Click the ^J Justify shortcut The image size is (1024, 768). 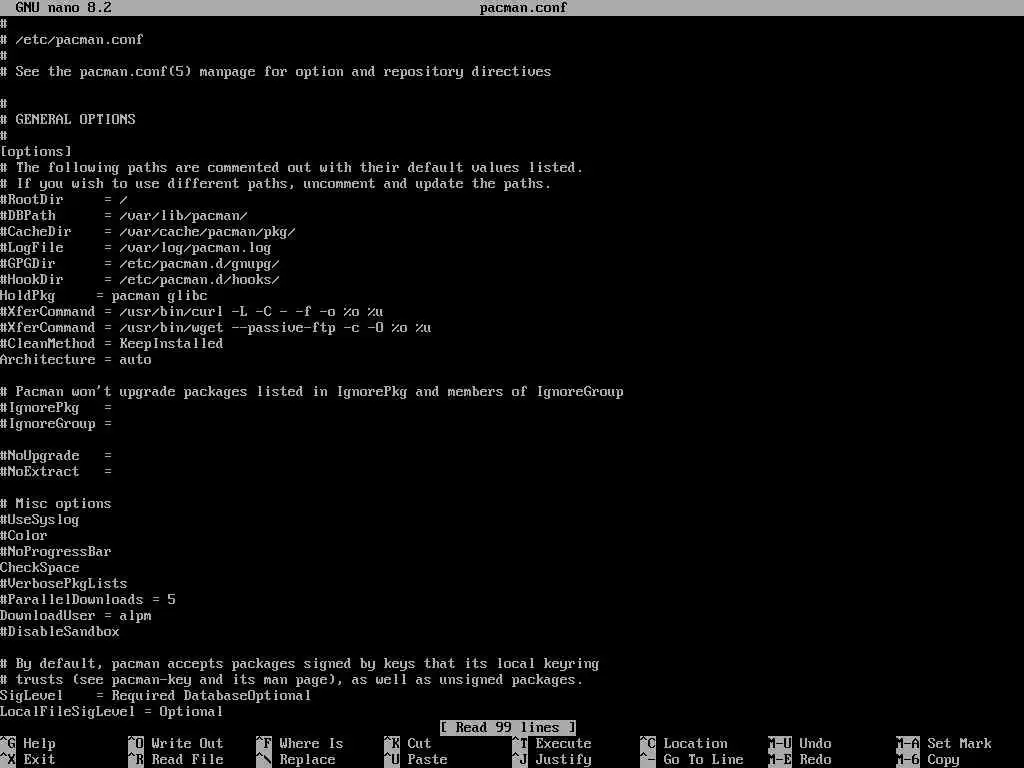coord(552,760)
